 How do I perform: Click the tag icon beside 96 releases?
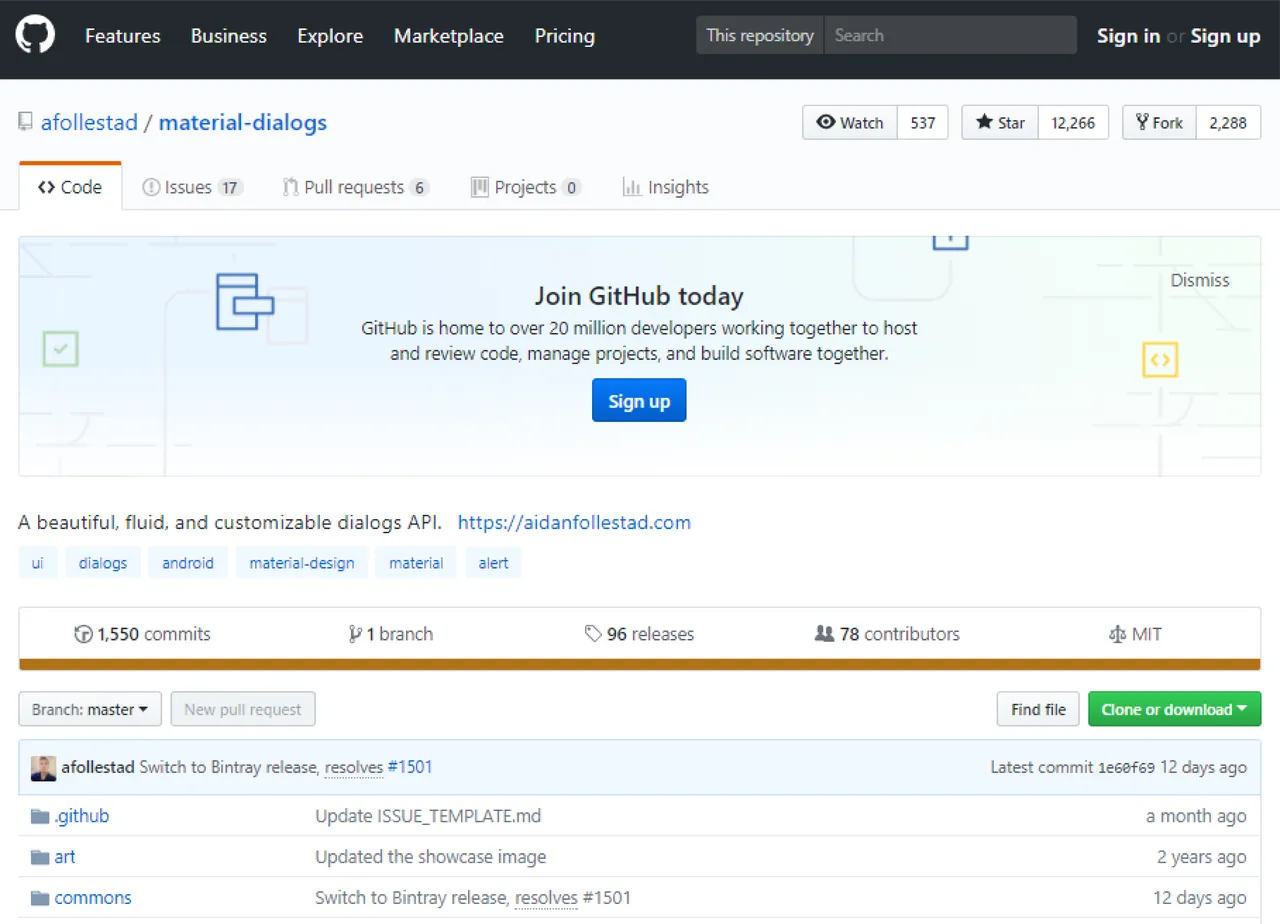tap(593, 634)
